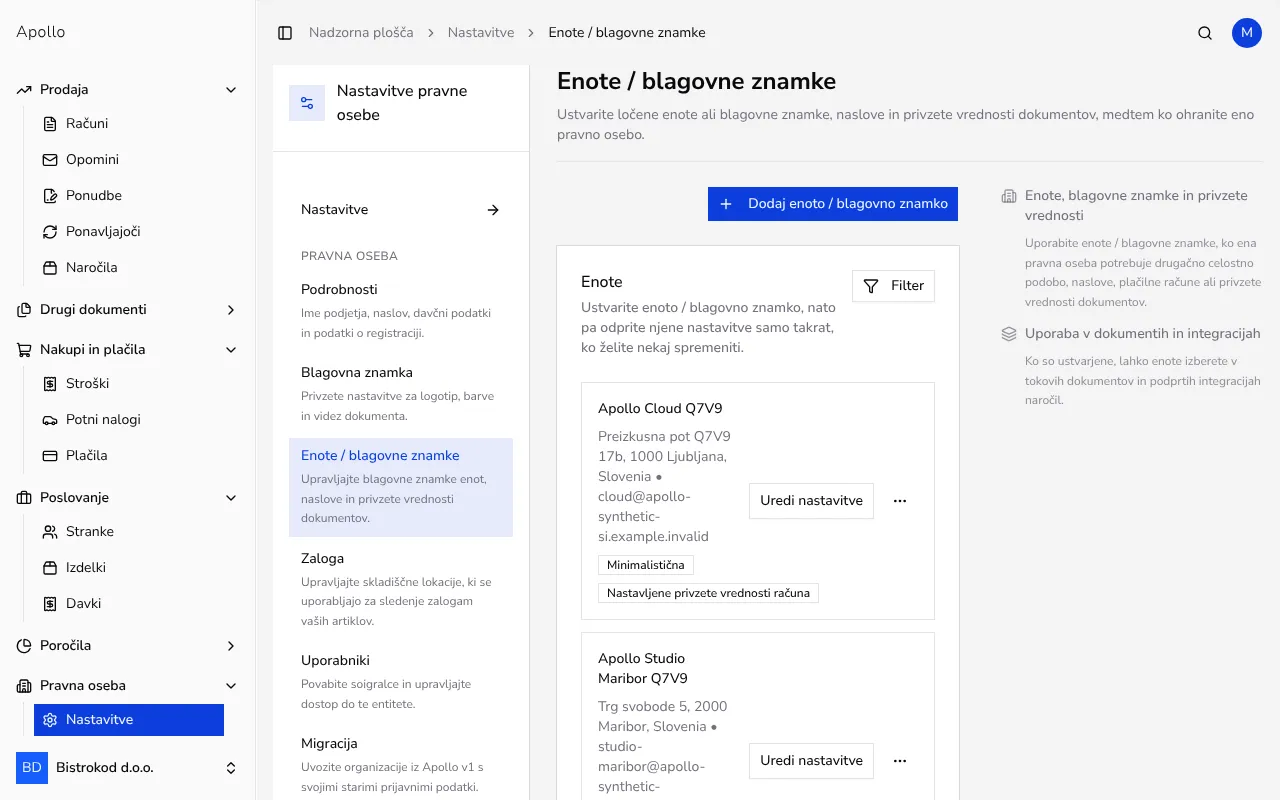Click Dodaj enoto / blagovno znamko button
The height and width of the screenshot is (800, 1280).
coord(833,204)
